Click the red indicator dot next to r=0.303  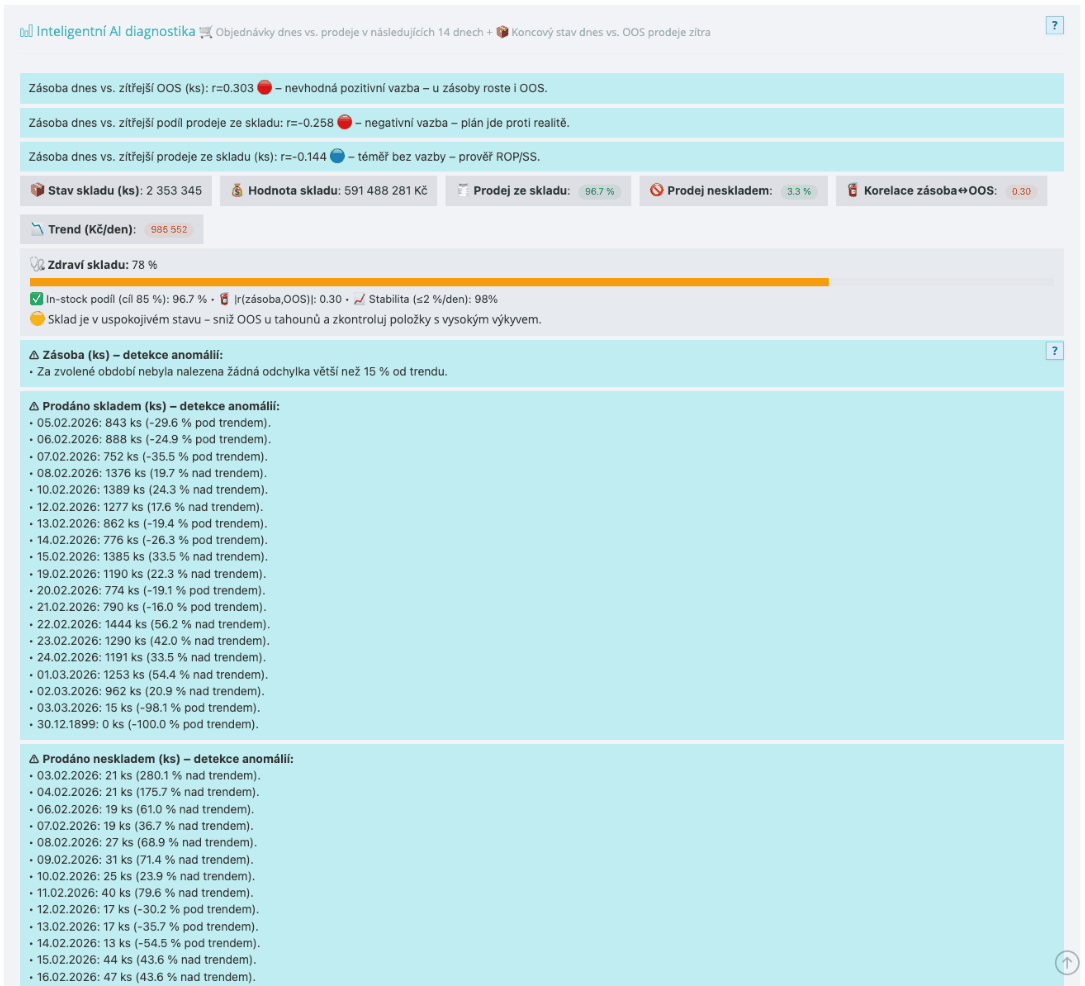coord(264,87)
